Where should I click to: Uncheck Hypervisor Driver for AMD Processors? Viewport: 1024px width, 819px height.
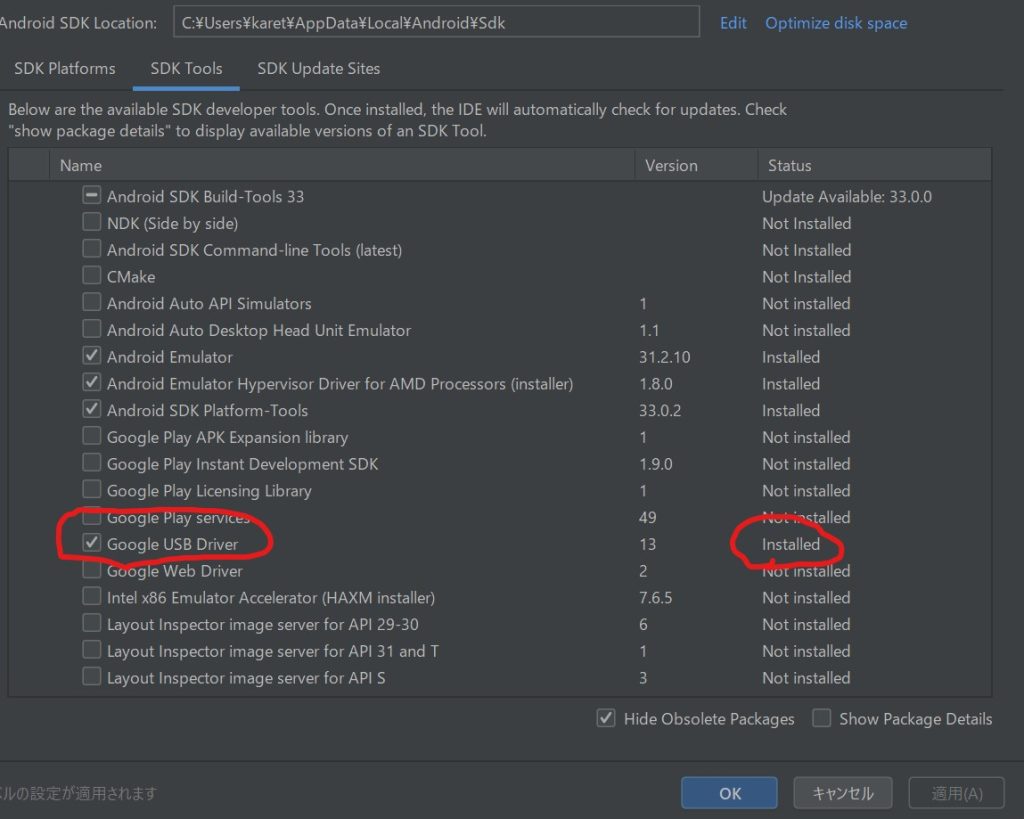[x=91, y=383]
